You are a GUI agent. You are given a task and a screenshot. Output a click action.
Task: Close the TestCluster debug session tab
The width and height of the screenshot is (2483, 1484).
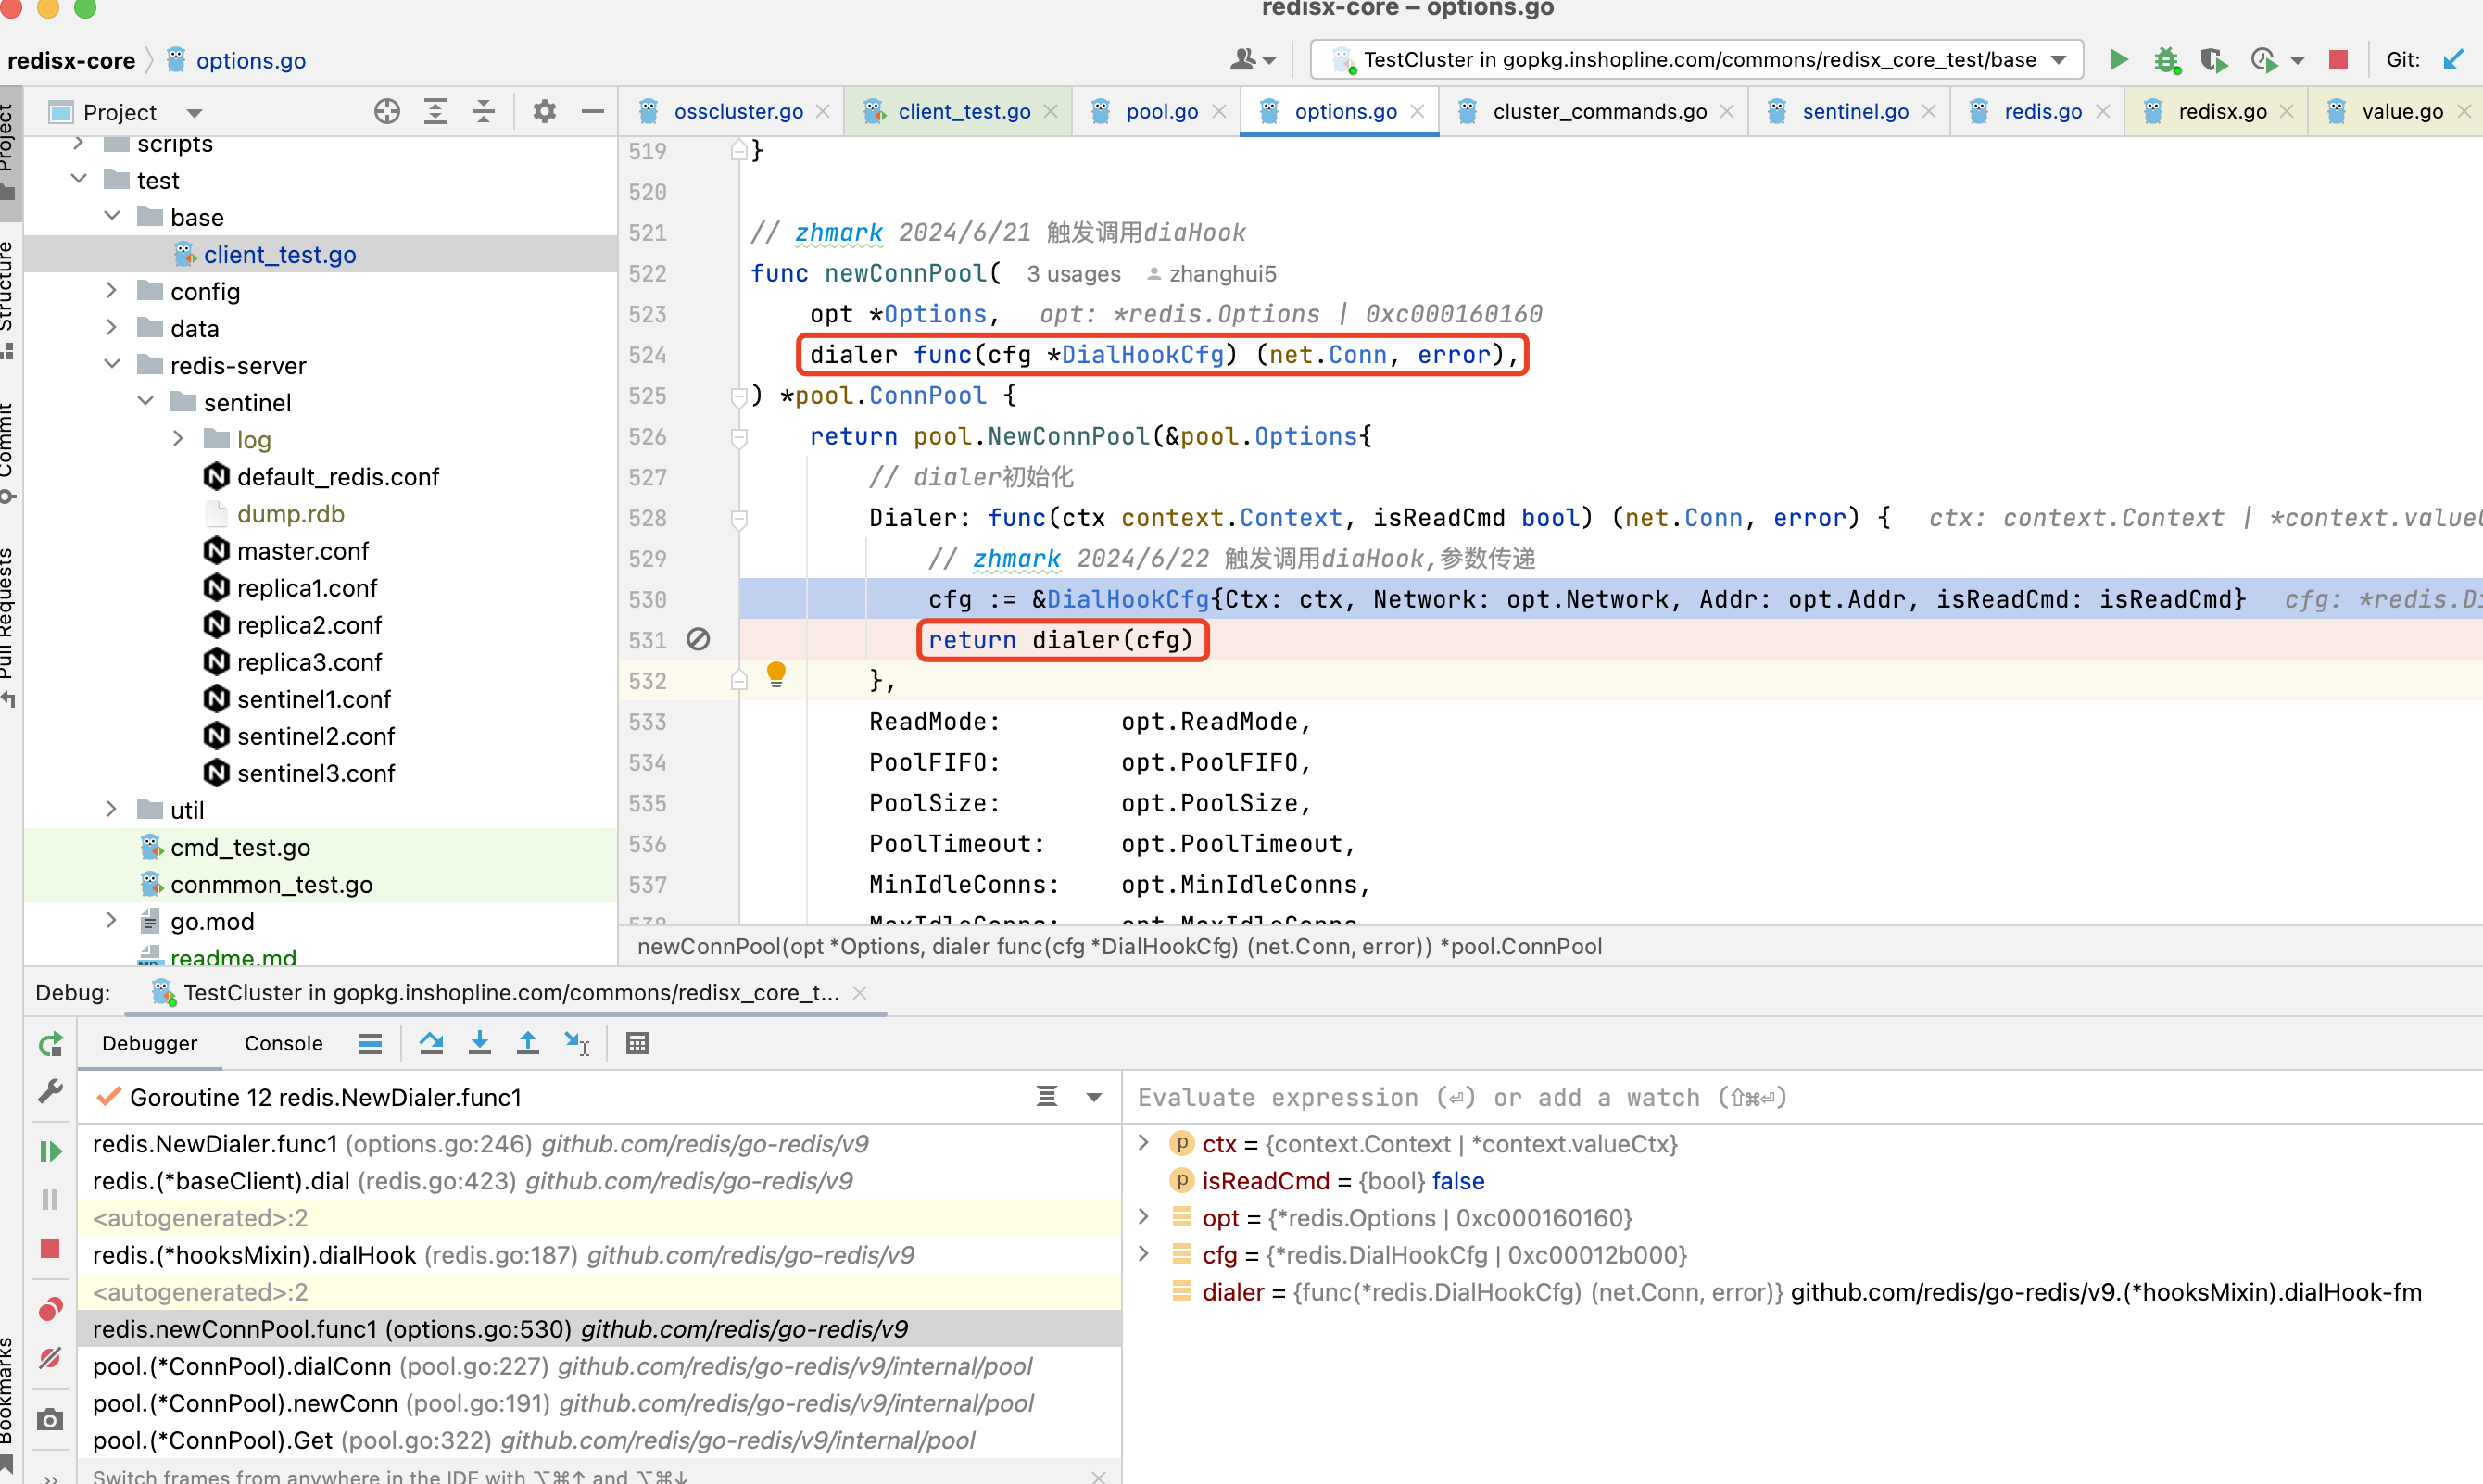(859, 993)
